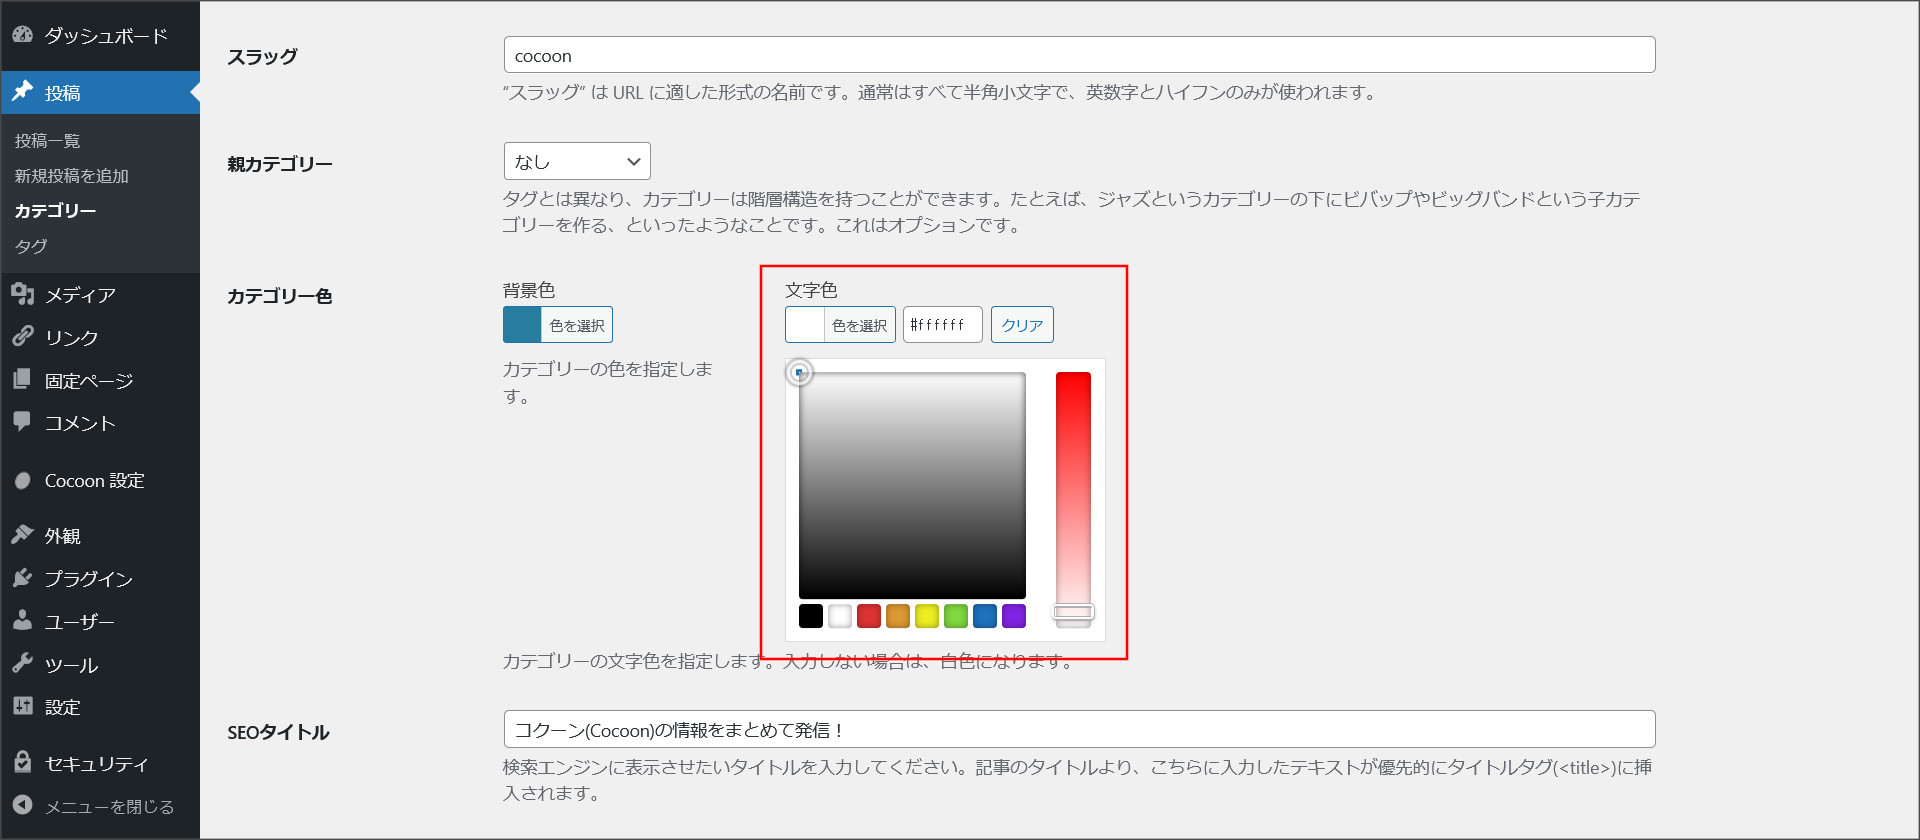Select the カテゴリー submenu link
Image resolution: width=1920 pixels, height=840 pixels.
[x=55, y=211]
